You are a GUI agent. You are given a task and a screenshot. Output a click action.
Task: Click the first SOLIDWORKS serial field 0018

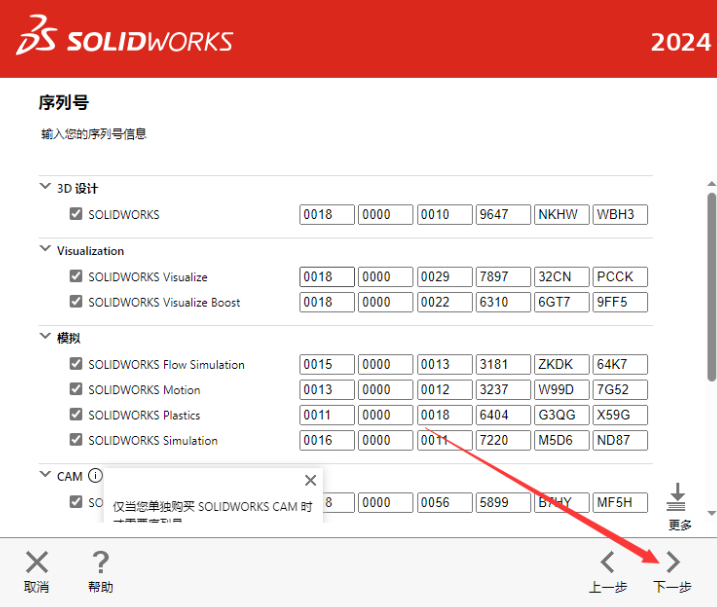pos(327,215)
